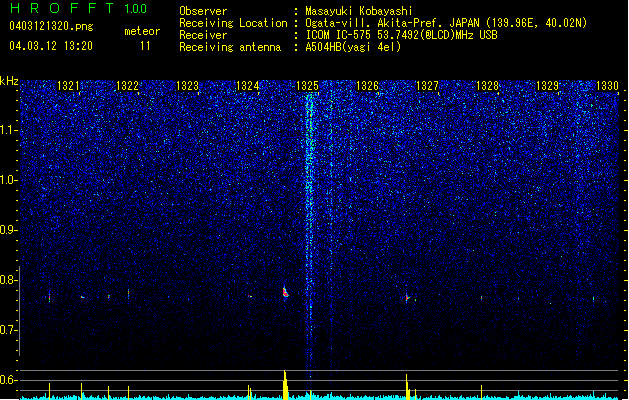Click the 1322 time axis marker
Viewport: 629px width, 400px height.
tap(127, 85)
